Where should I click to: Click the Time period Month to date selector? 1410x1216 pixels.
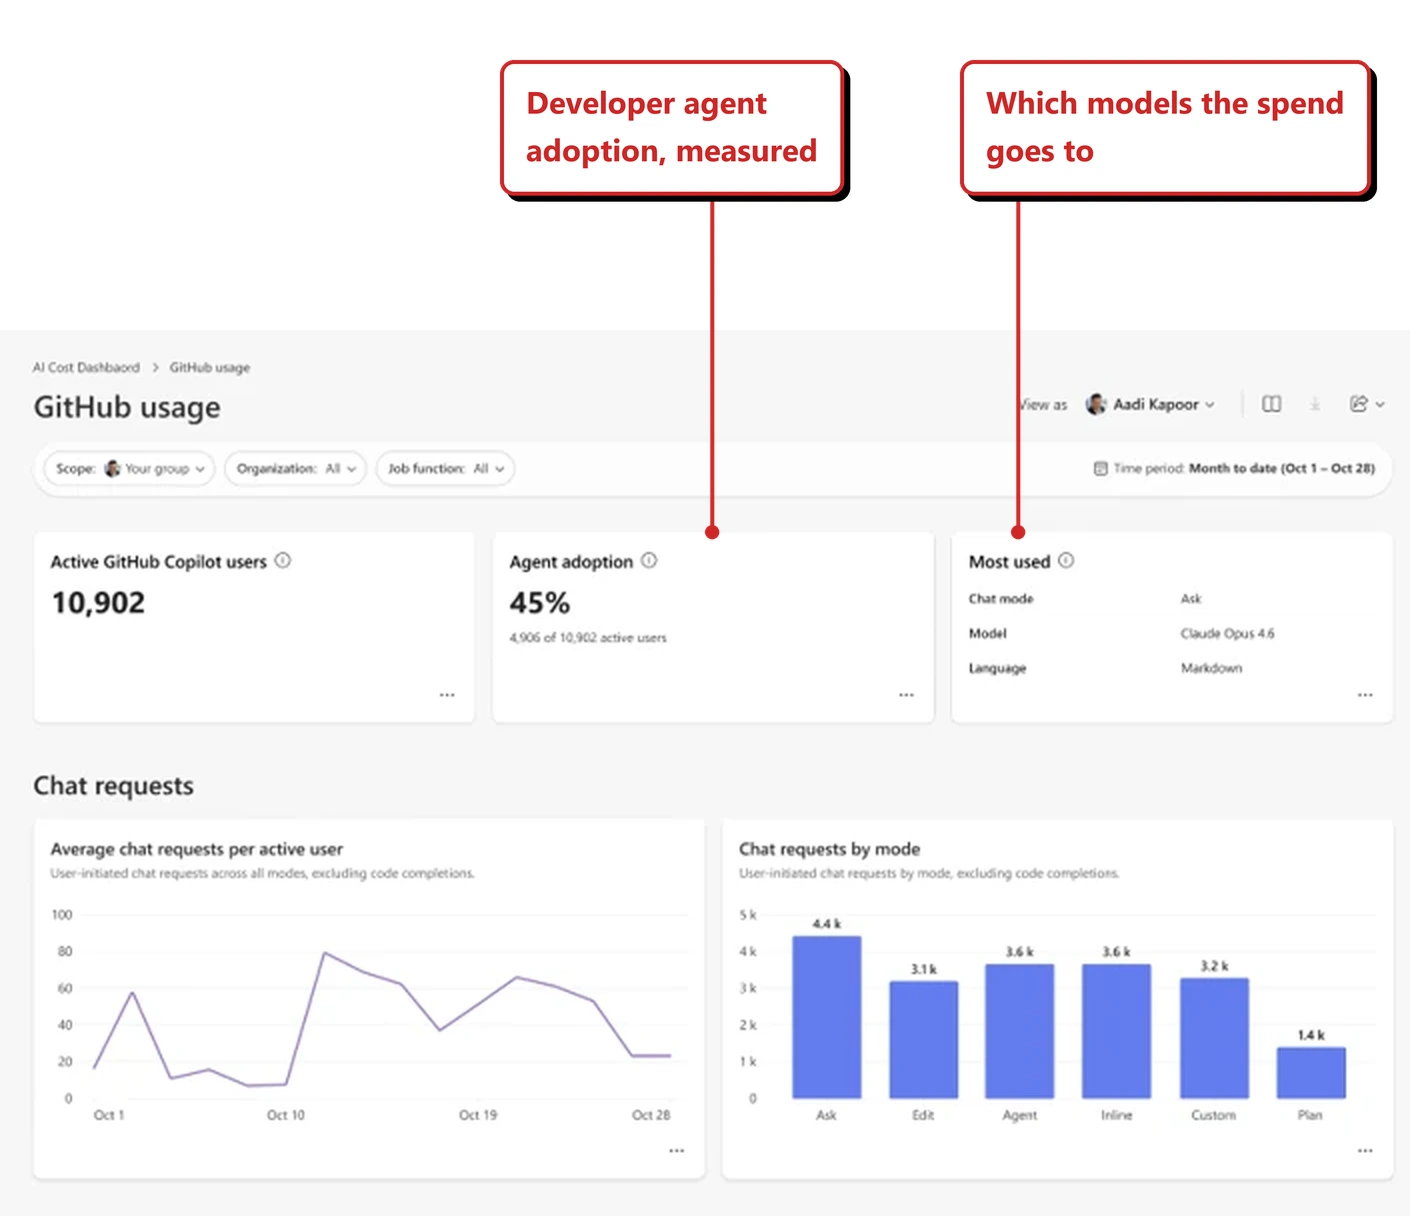(1234, 468)
